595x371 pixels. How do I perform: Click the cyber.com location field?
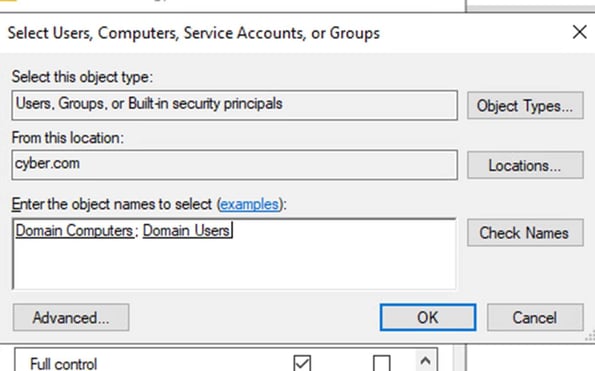pyautogui.click(x=235, y=165)
